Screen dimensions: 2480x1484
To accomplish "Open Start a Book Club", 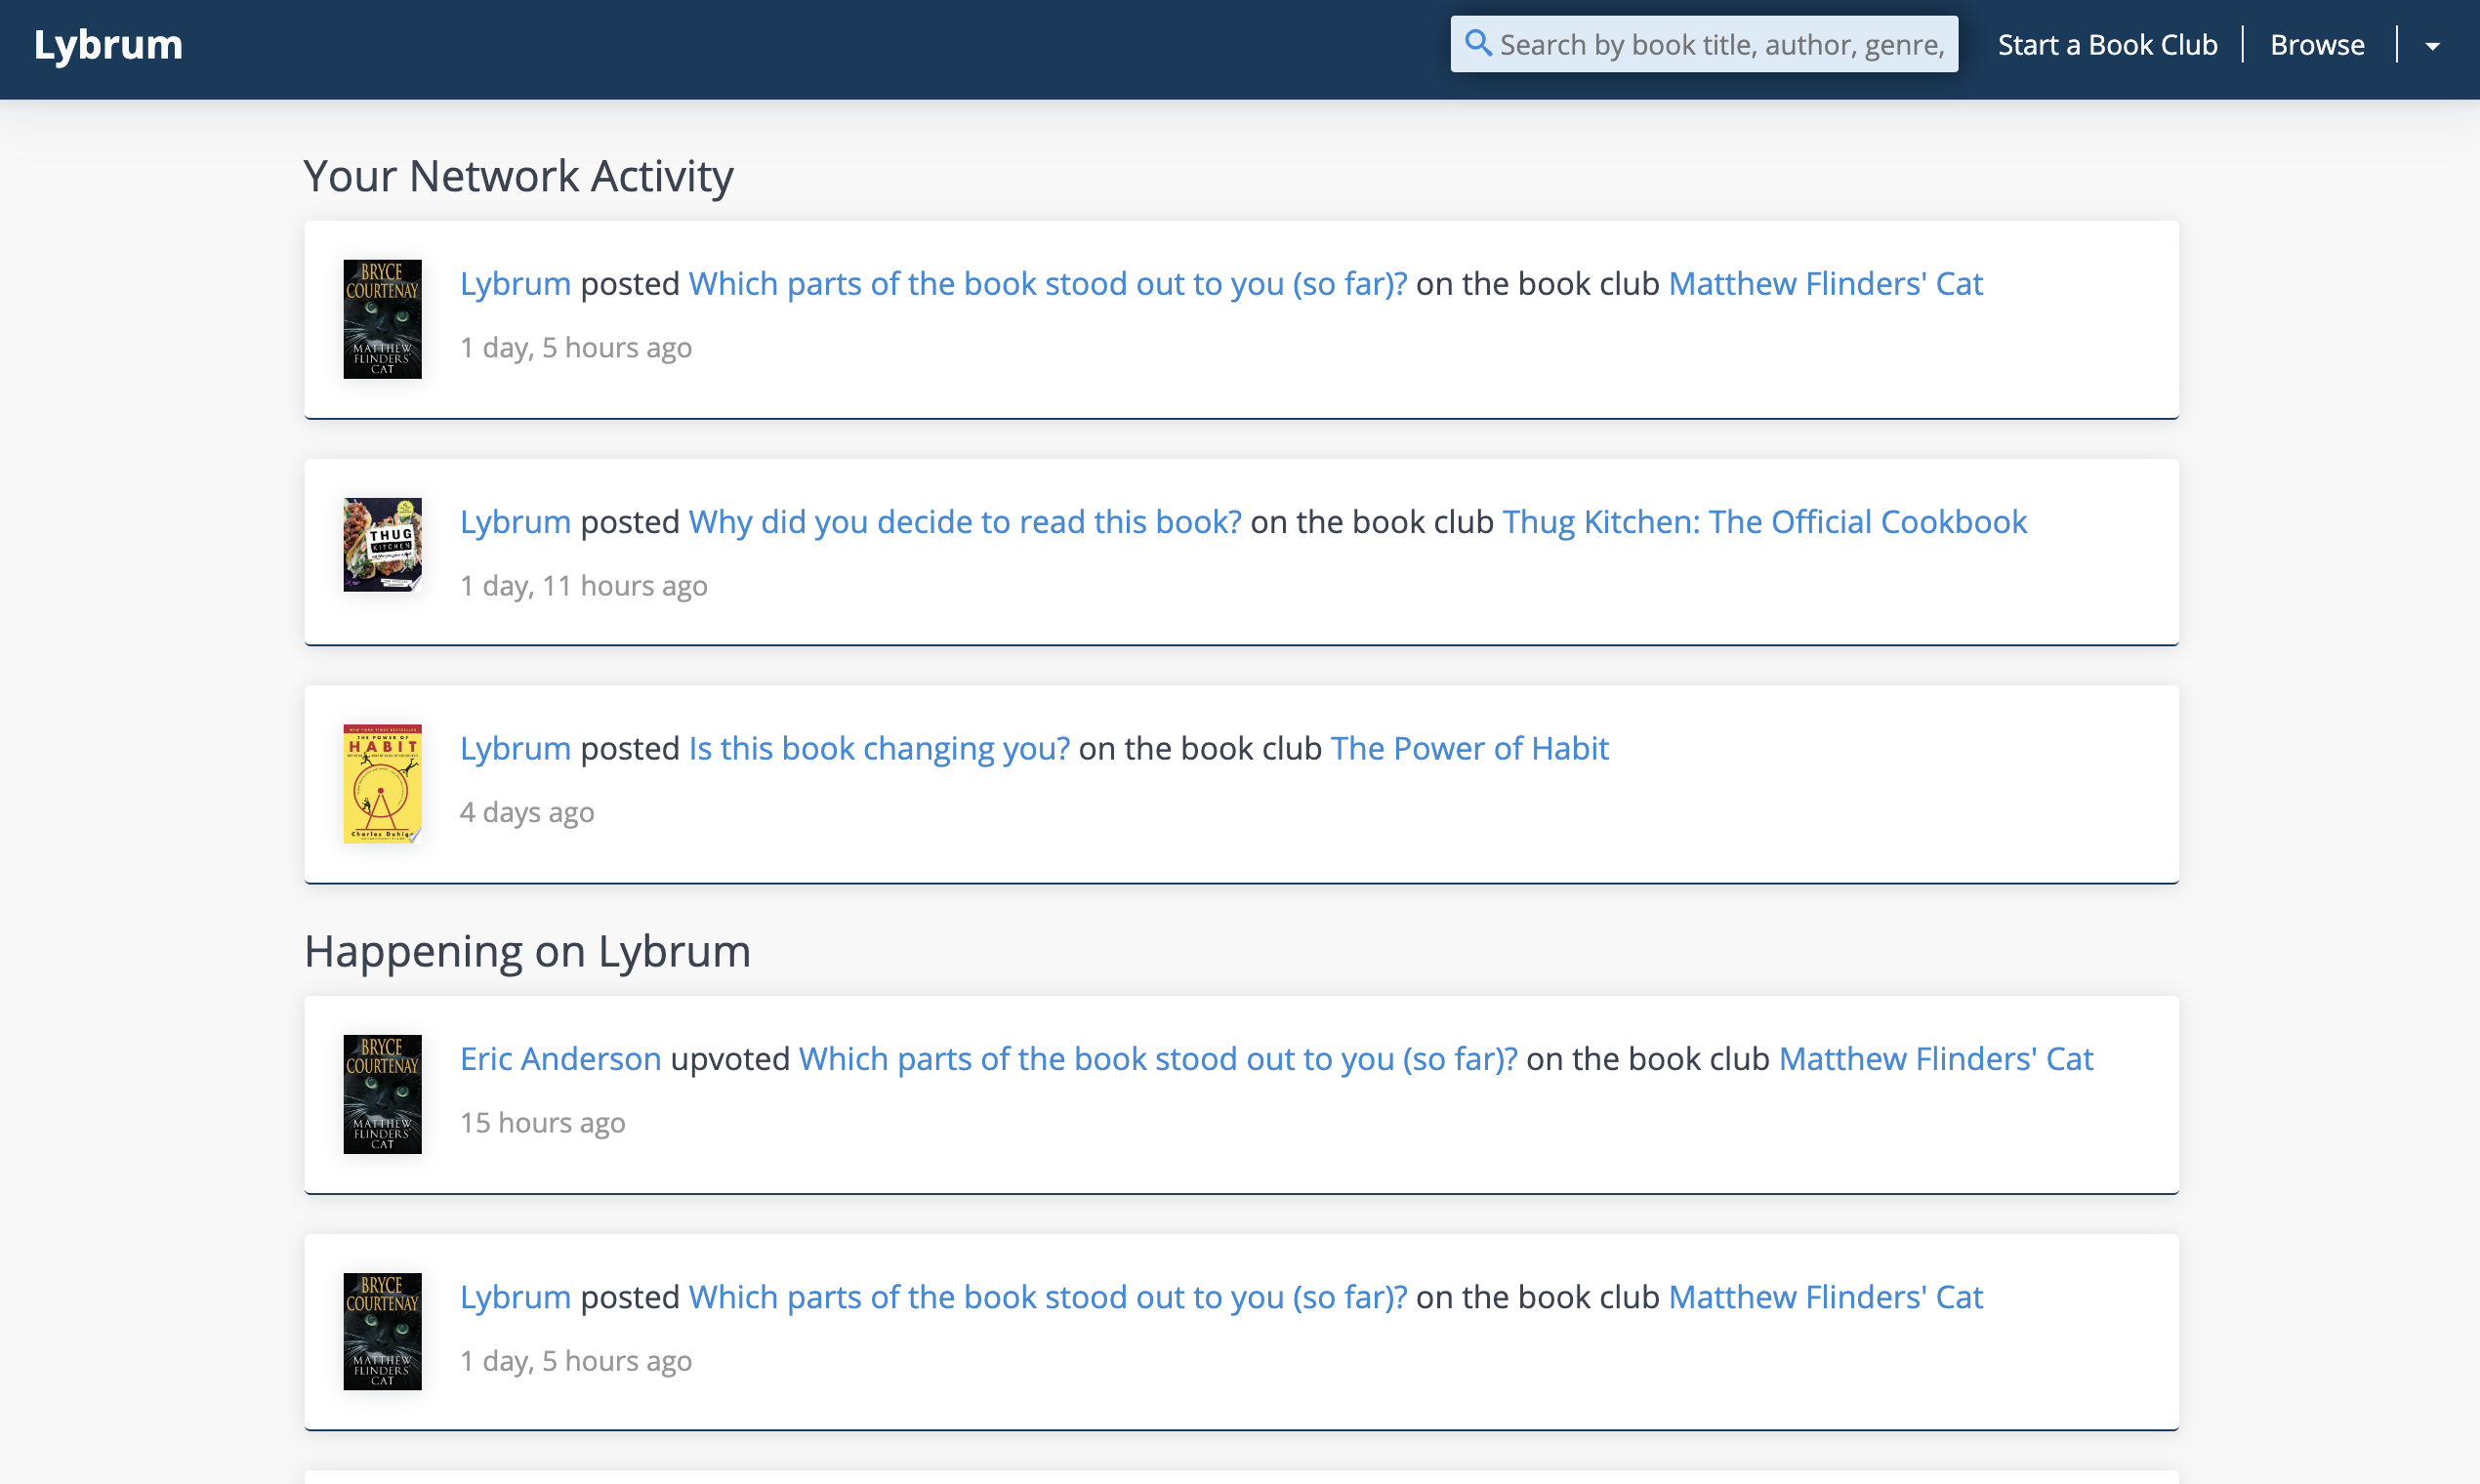I will point(2106,45).
